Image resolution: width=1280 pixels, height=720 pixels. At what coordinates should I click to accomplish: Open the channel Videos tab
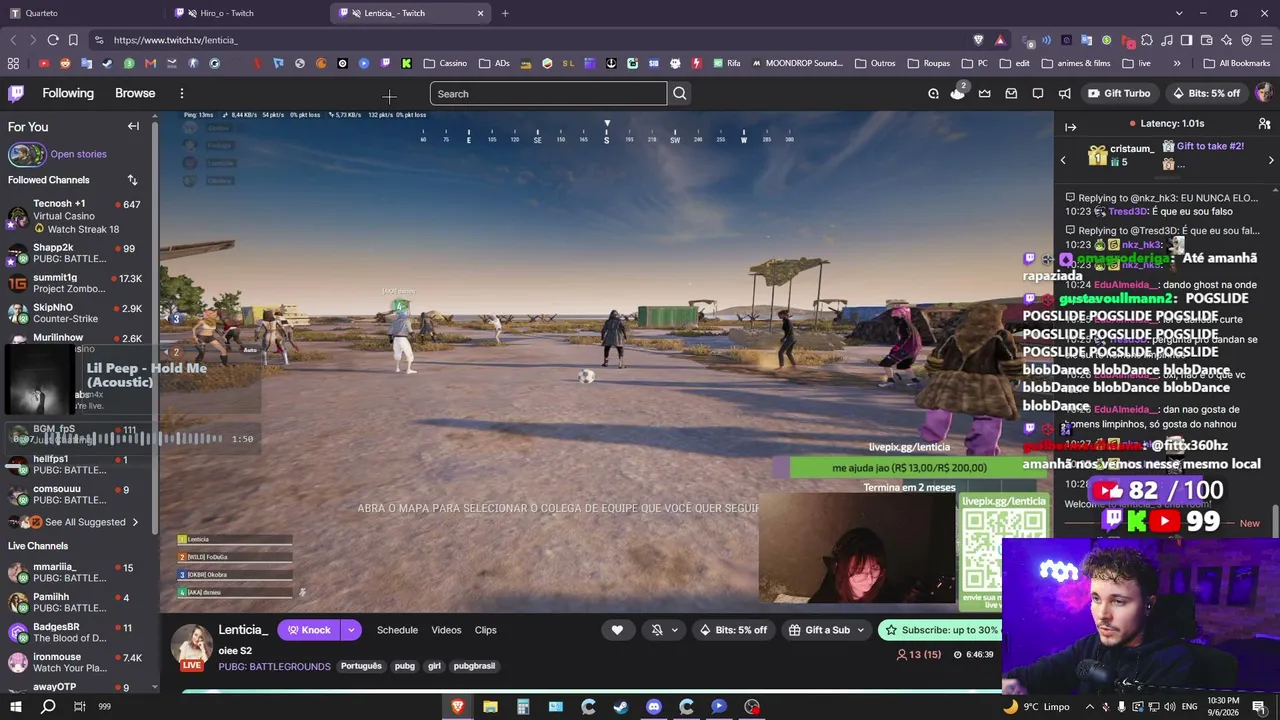click(x=446, y=630)
